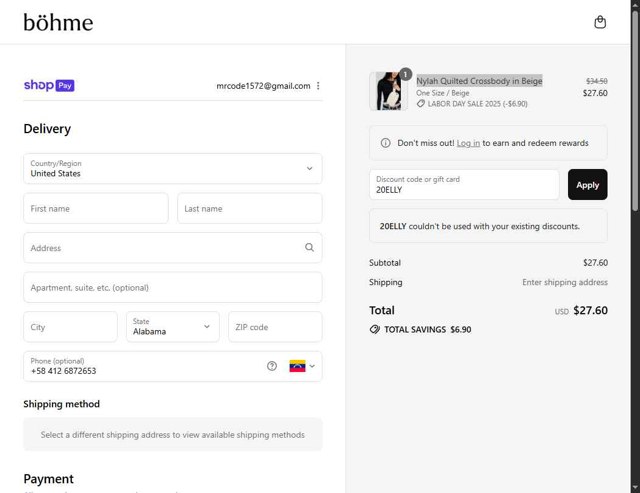Viewport: 640px width, 493px height.
Task: Click the product title Nylah Quilted Crossbody in Beige
Action: point(479,81)
